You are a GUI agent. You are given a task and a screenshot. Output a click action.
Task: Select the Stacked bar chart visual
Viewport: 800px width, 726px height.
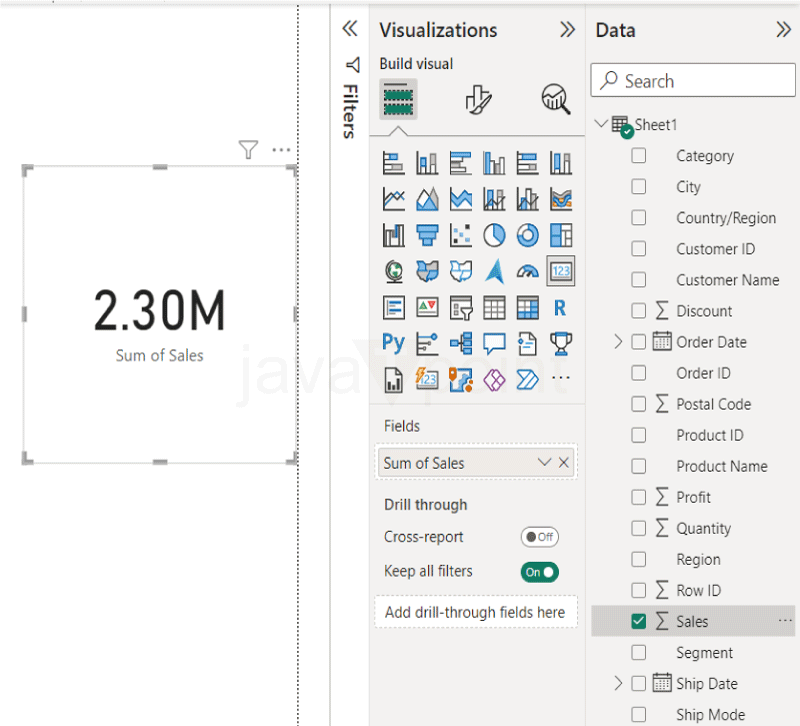click(x=393, y=164)
